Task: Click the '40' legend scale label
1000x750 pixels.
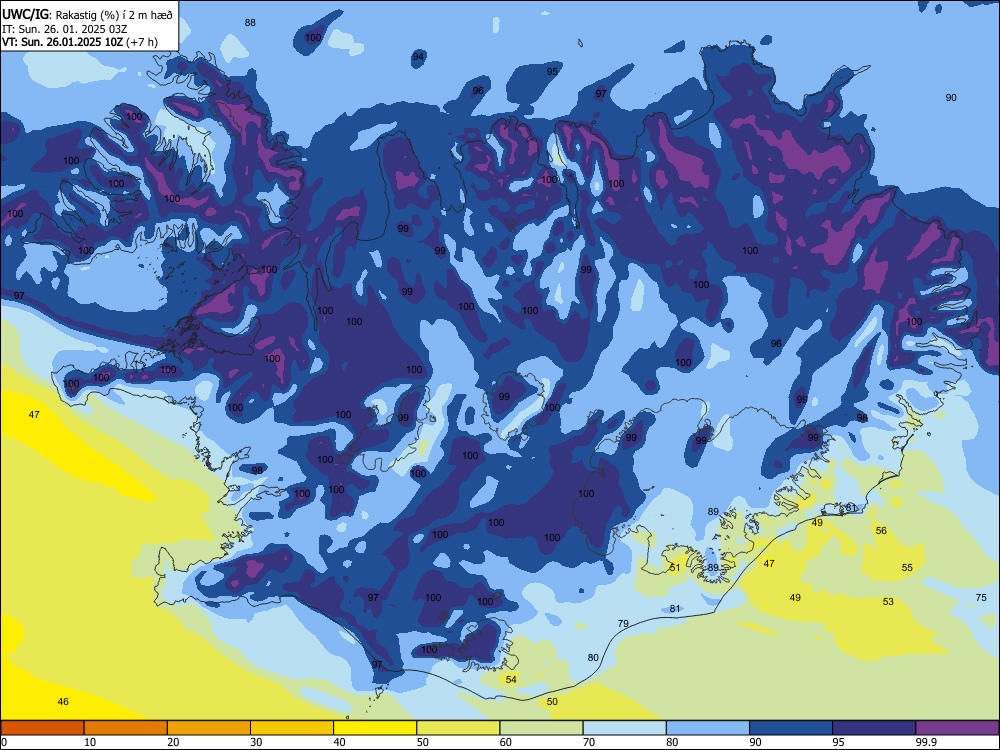Action: (x=339, y=742)
